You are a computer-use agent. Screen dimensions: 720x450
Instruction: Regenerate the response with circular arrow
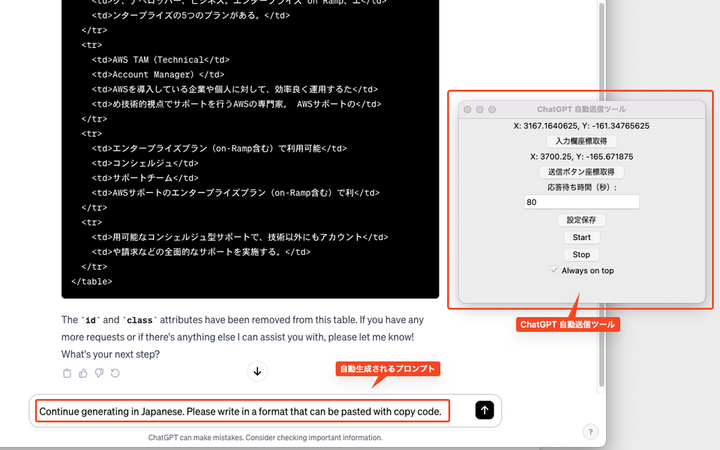tap(115, 373)
